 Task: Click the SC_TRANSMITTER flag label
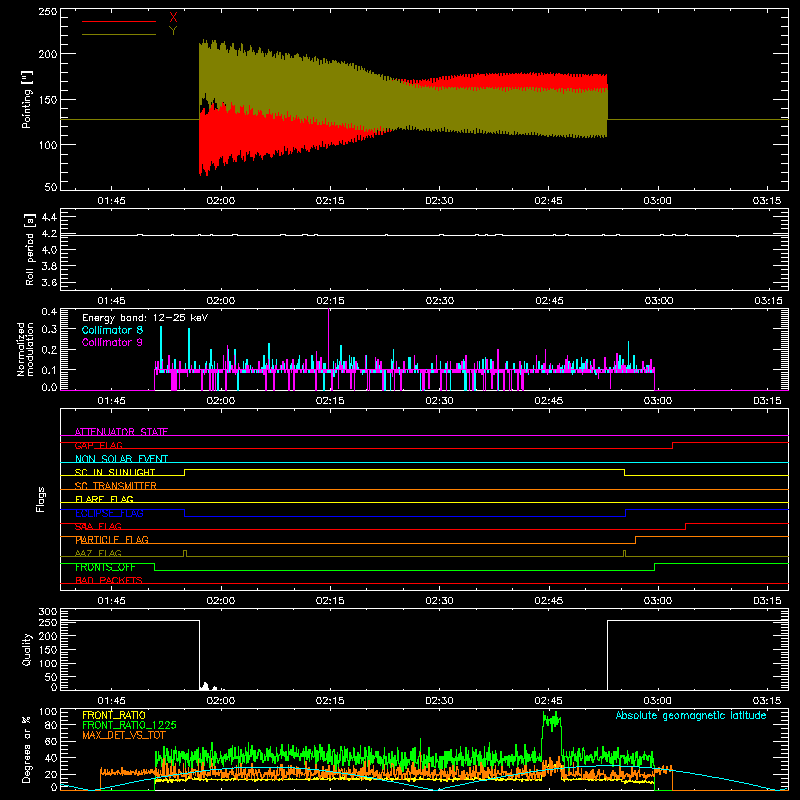click(x=116, y=486)
